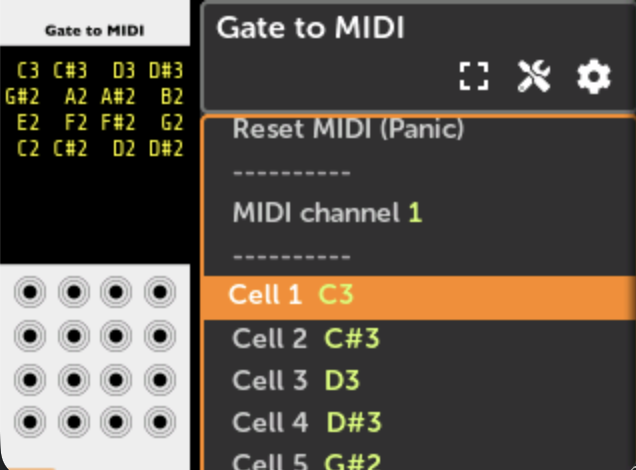
Task: Click the last jack in the bottom row
Action: point(160,422)
